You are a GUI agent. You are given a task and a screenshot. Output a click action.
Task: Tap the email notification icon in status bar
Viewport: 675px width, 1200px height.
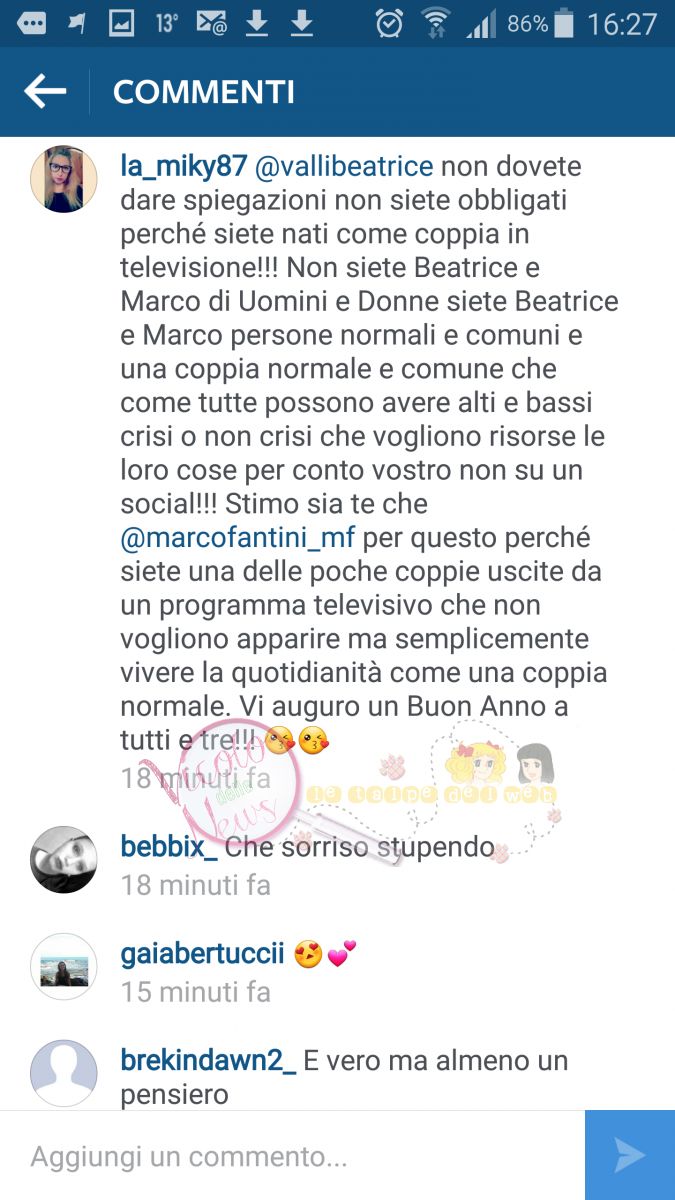pos(211,23)
